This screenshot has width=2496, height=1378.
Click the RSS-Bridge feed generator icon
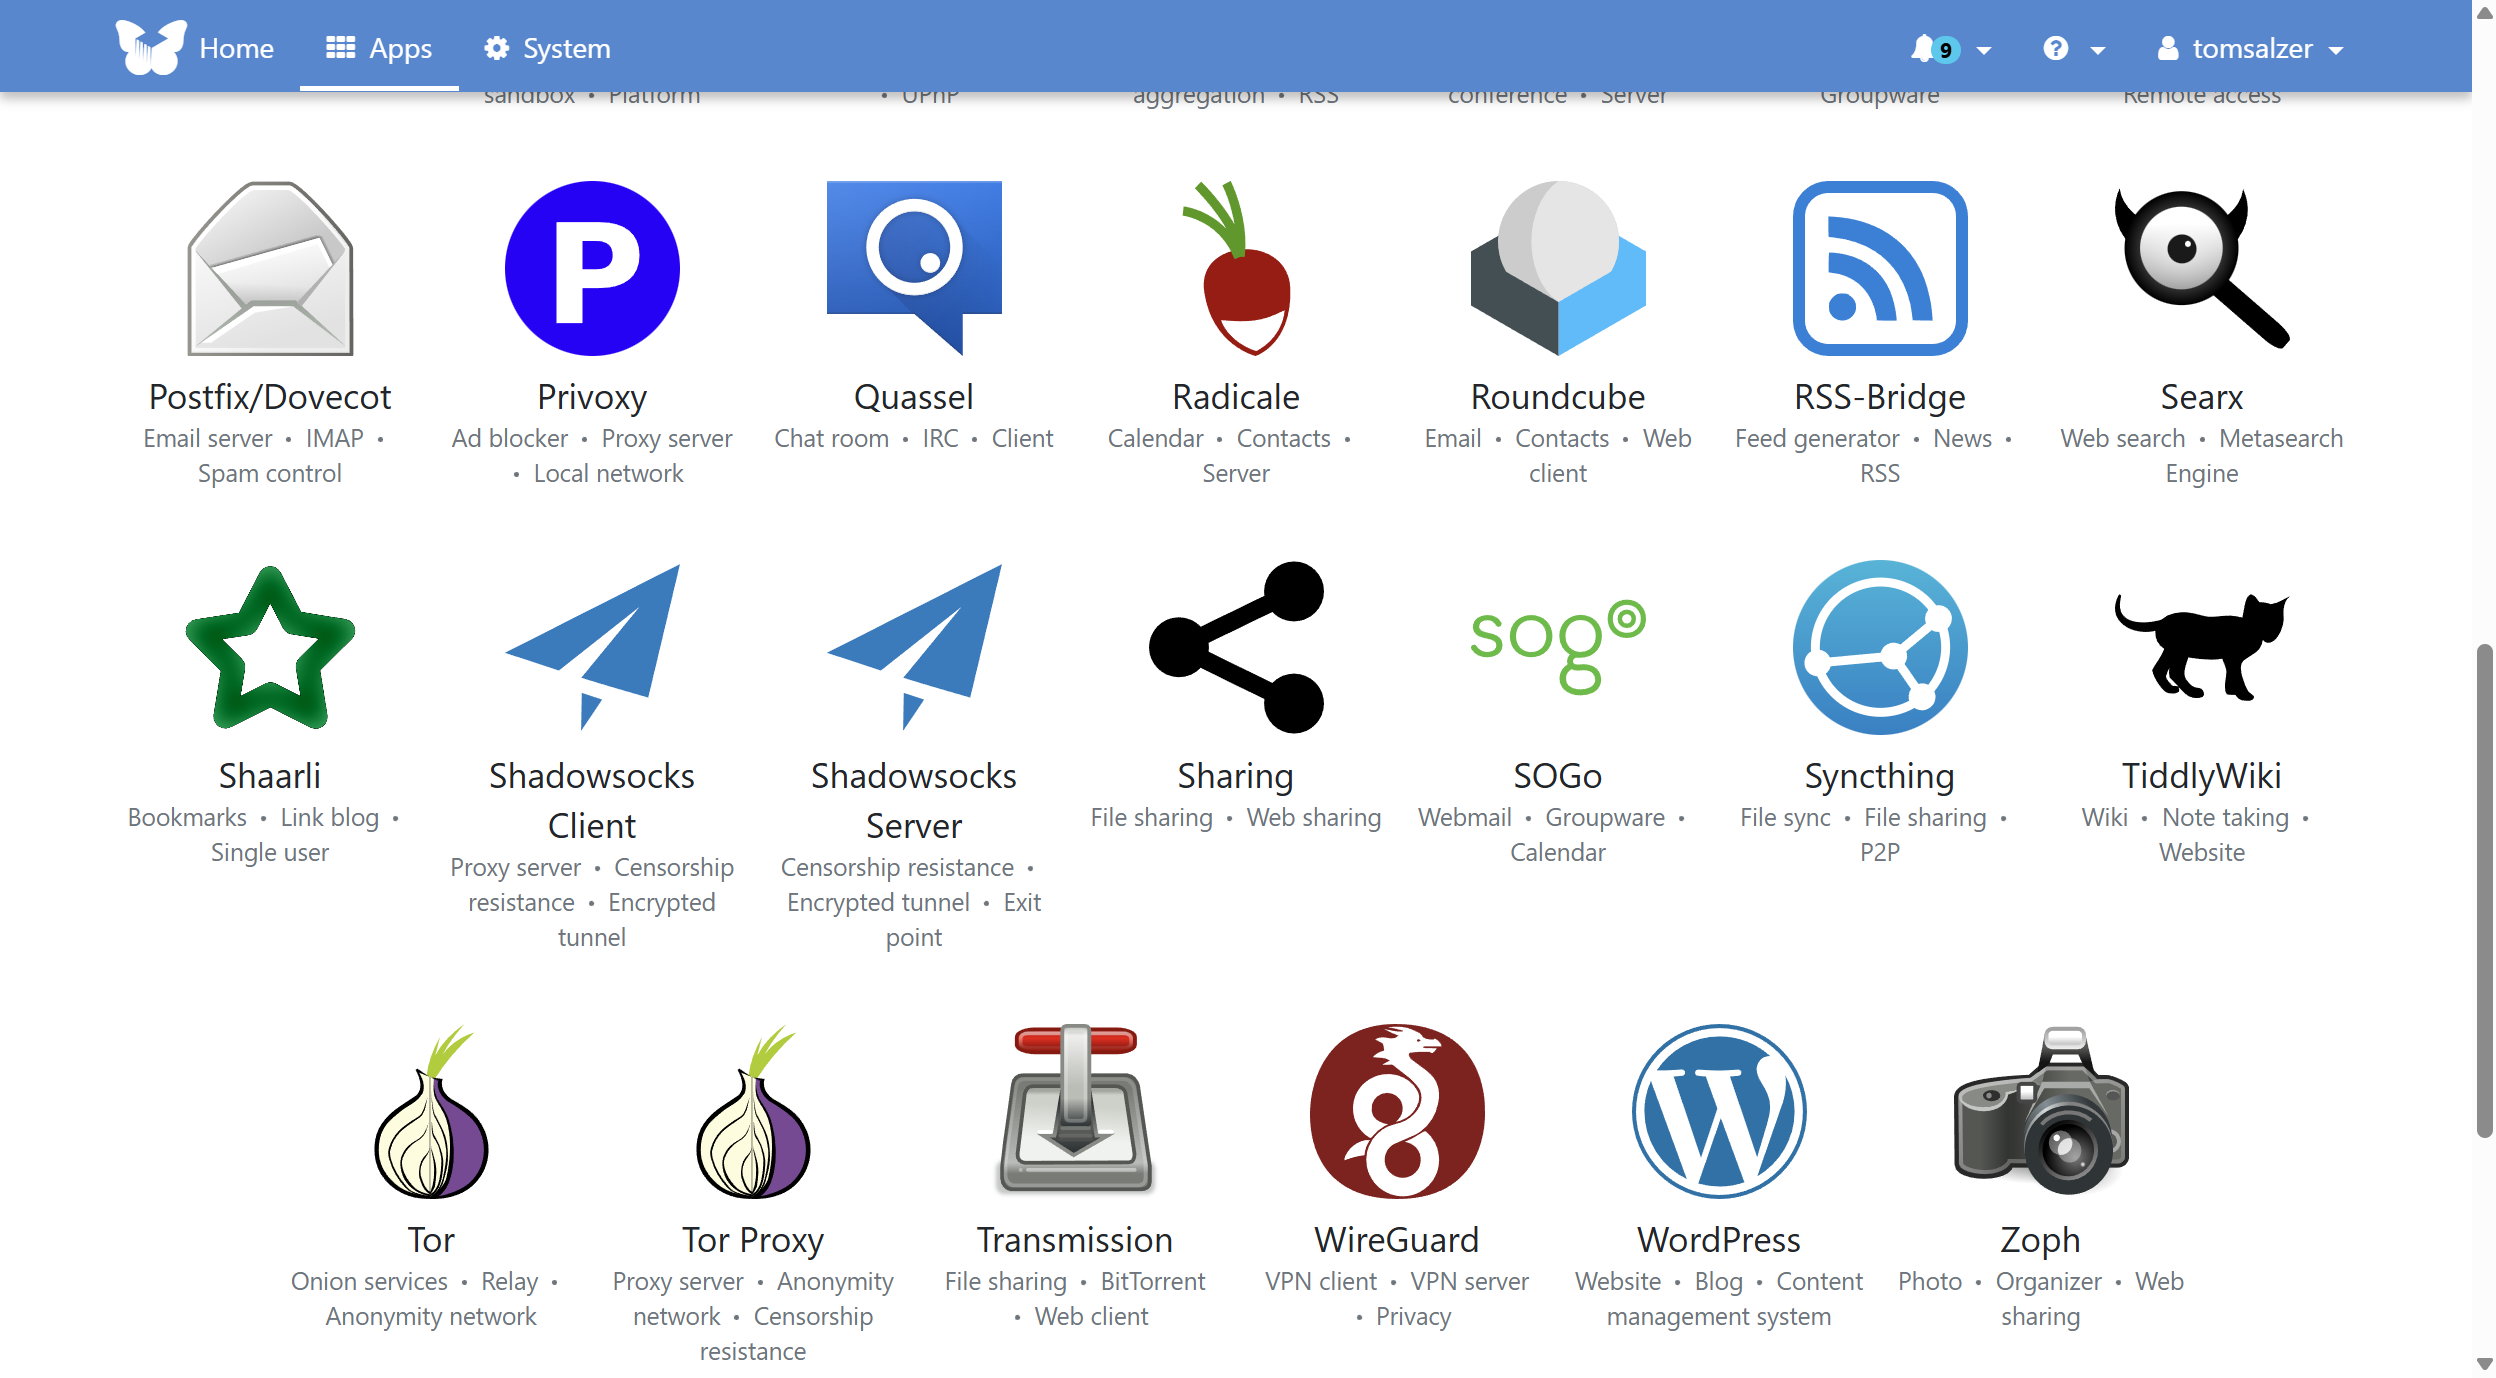1879,267
